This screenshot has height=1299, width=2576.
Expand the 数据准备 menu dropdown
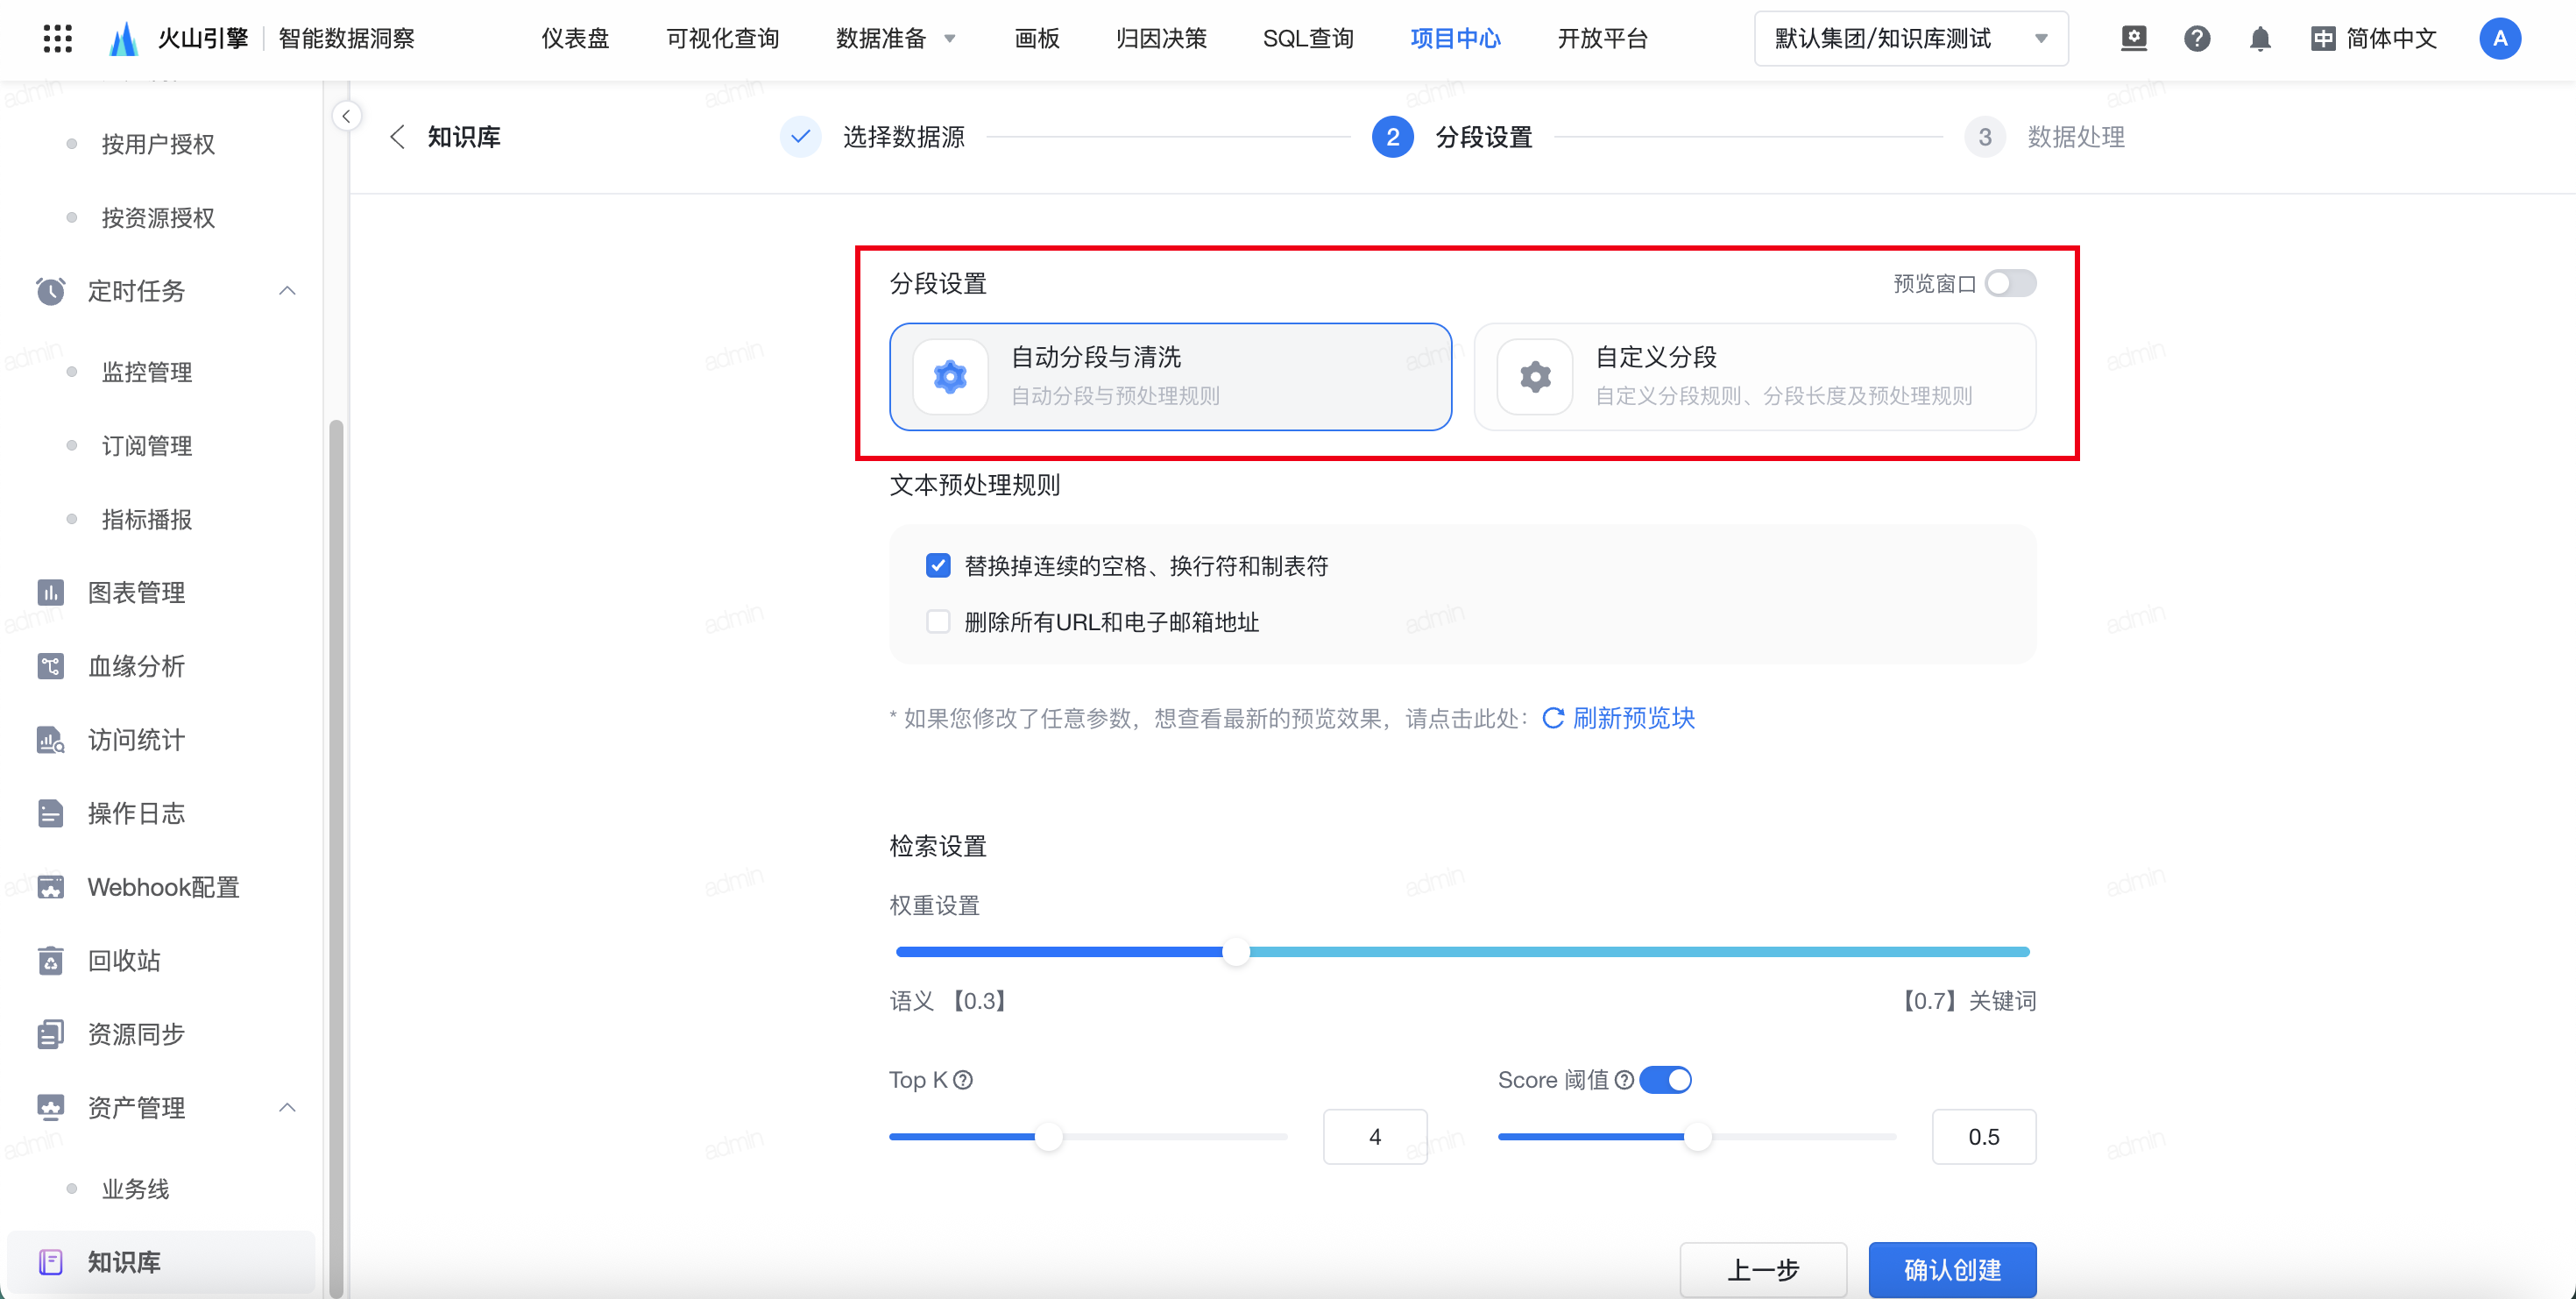(896, 39)
